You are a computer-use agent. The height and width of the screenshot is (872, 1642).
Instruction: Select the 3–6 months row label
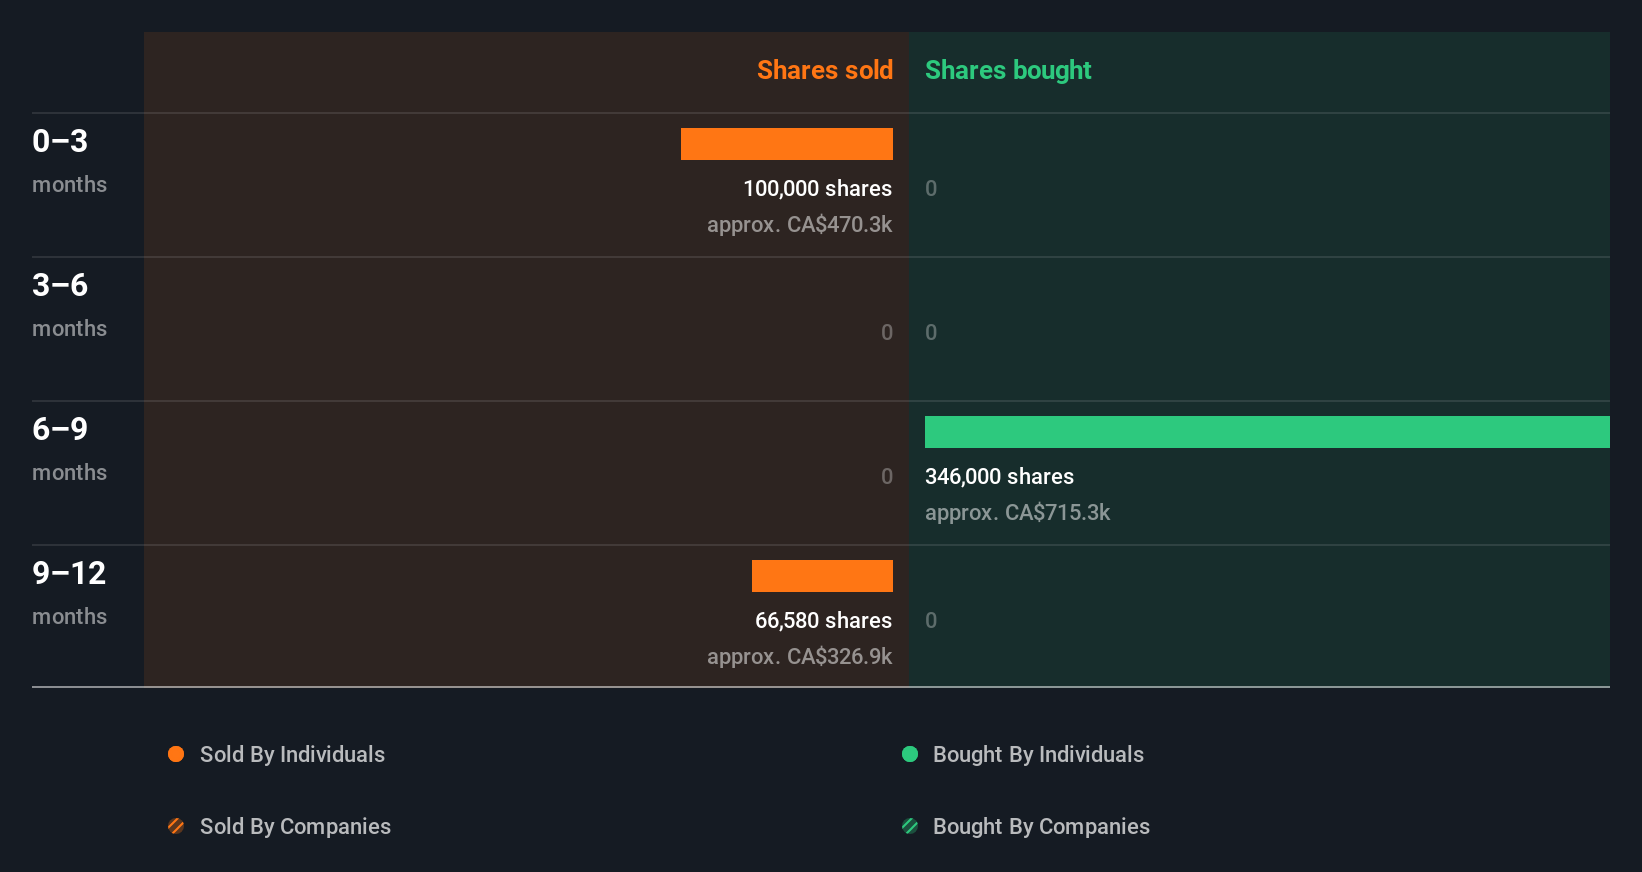point(69,305)
